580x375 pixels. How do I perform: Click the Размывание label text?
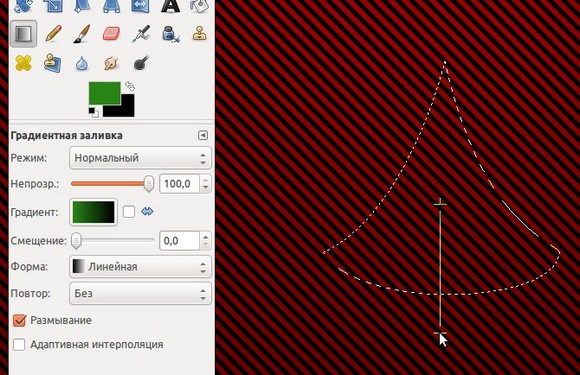[x=61, y=320]
